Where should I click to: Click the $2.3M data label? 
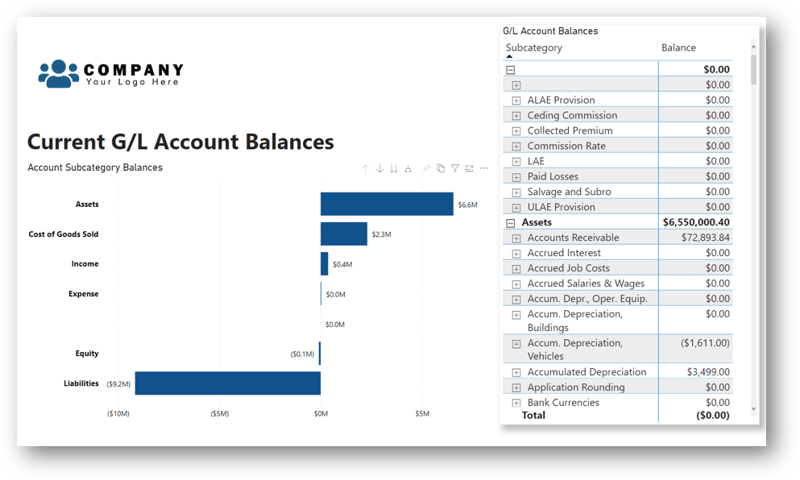(381, 234)
